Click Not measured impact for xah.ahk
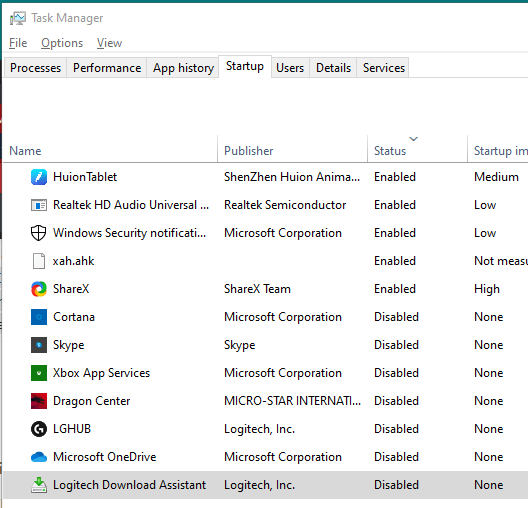 [x=501, y=261]
